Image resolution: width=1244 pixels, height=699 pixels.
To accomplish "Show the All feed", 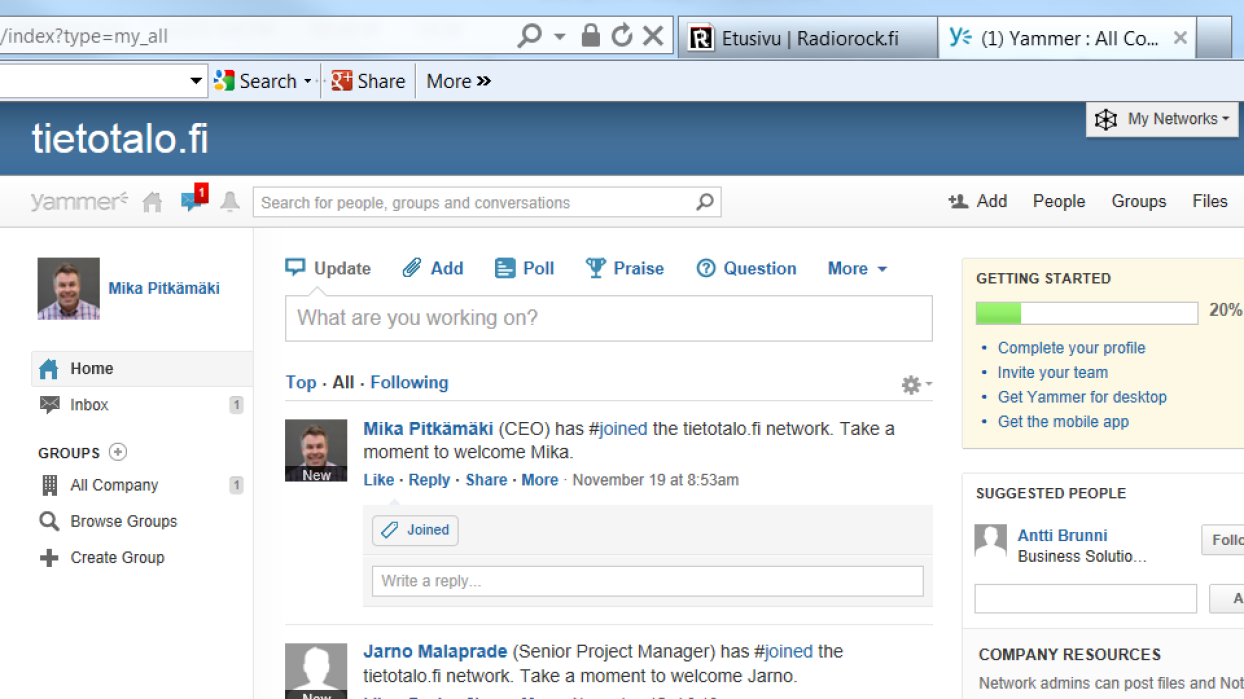I will coord(343,382).
